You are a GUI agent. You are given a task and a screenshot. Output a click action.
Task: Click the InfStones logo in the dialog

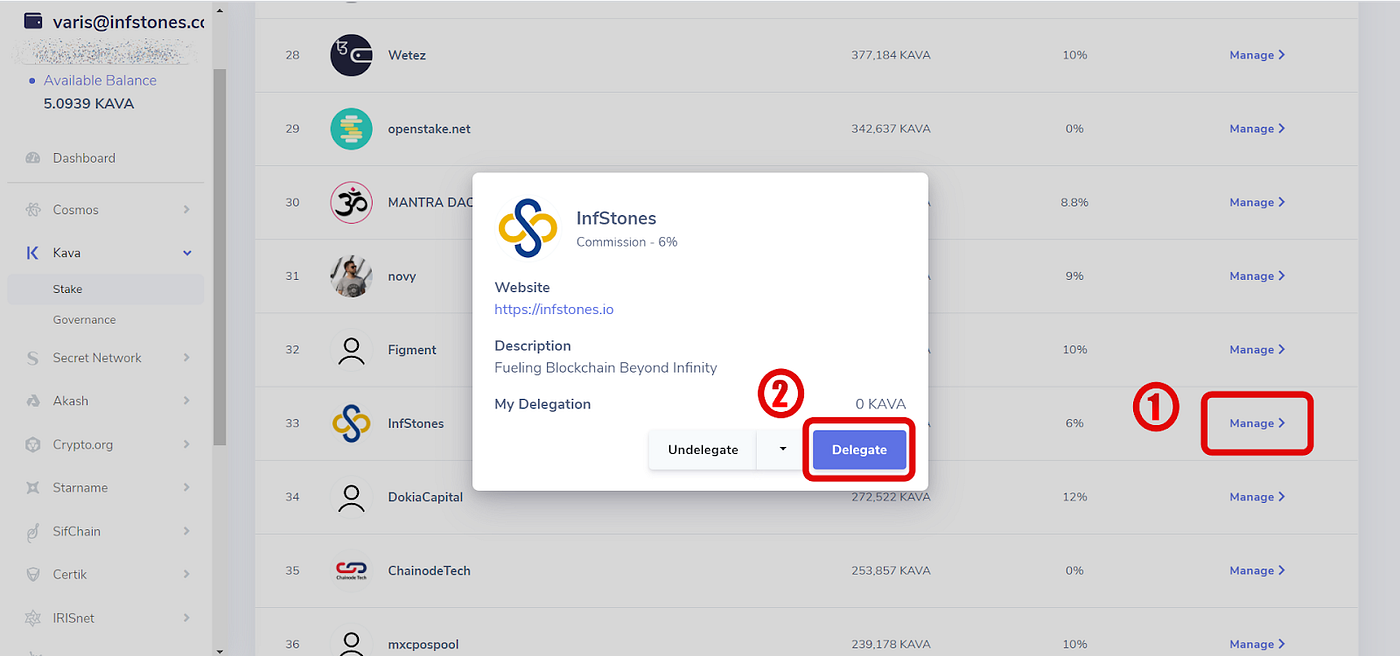pyautogui.click(x=527, y=228)
